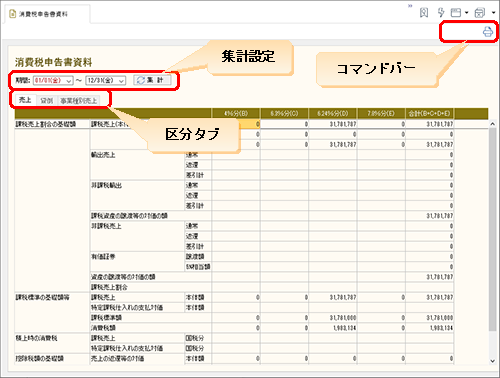Click the 合計(B+C+D+E) column header
500x378 pixels.
tap(429, 113)
